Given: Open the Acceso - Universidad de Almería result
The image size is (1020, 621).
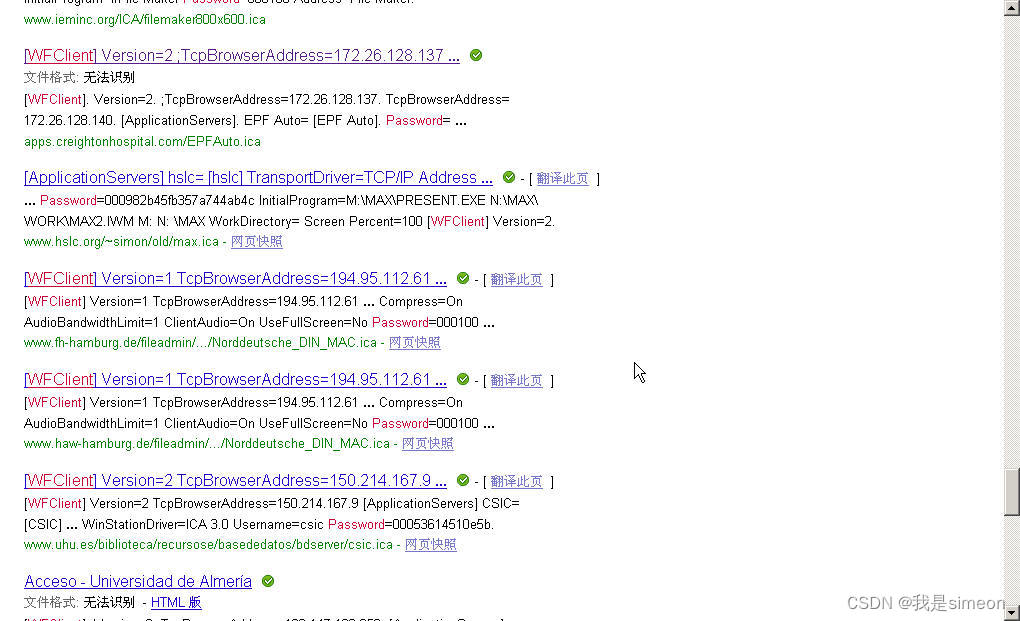Looking at the screenshot, I should [137, 581].
